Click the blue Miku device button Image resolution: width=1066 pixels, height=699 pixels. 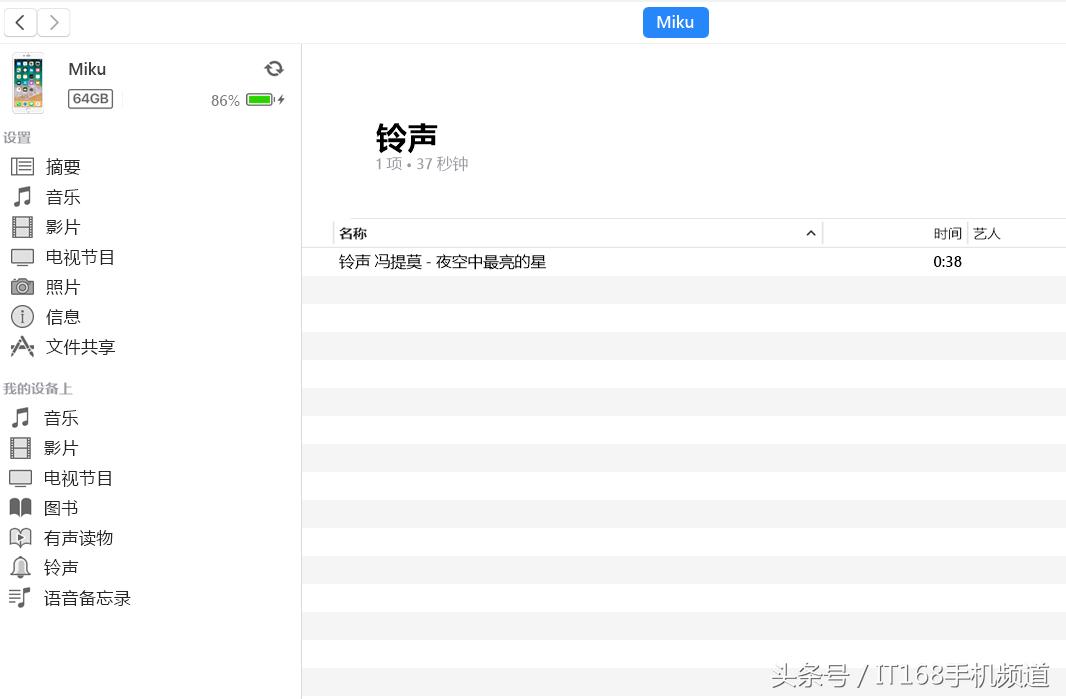coord(675,22)
